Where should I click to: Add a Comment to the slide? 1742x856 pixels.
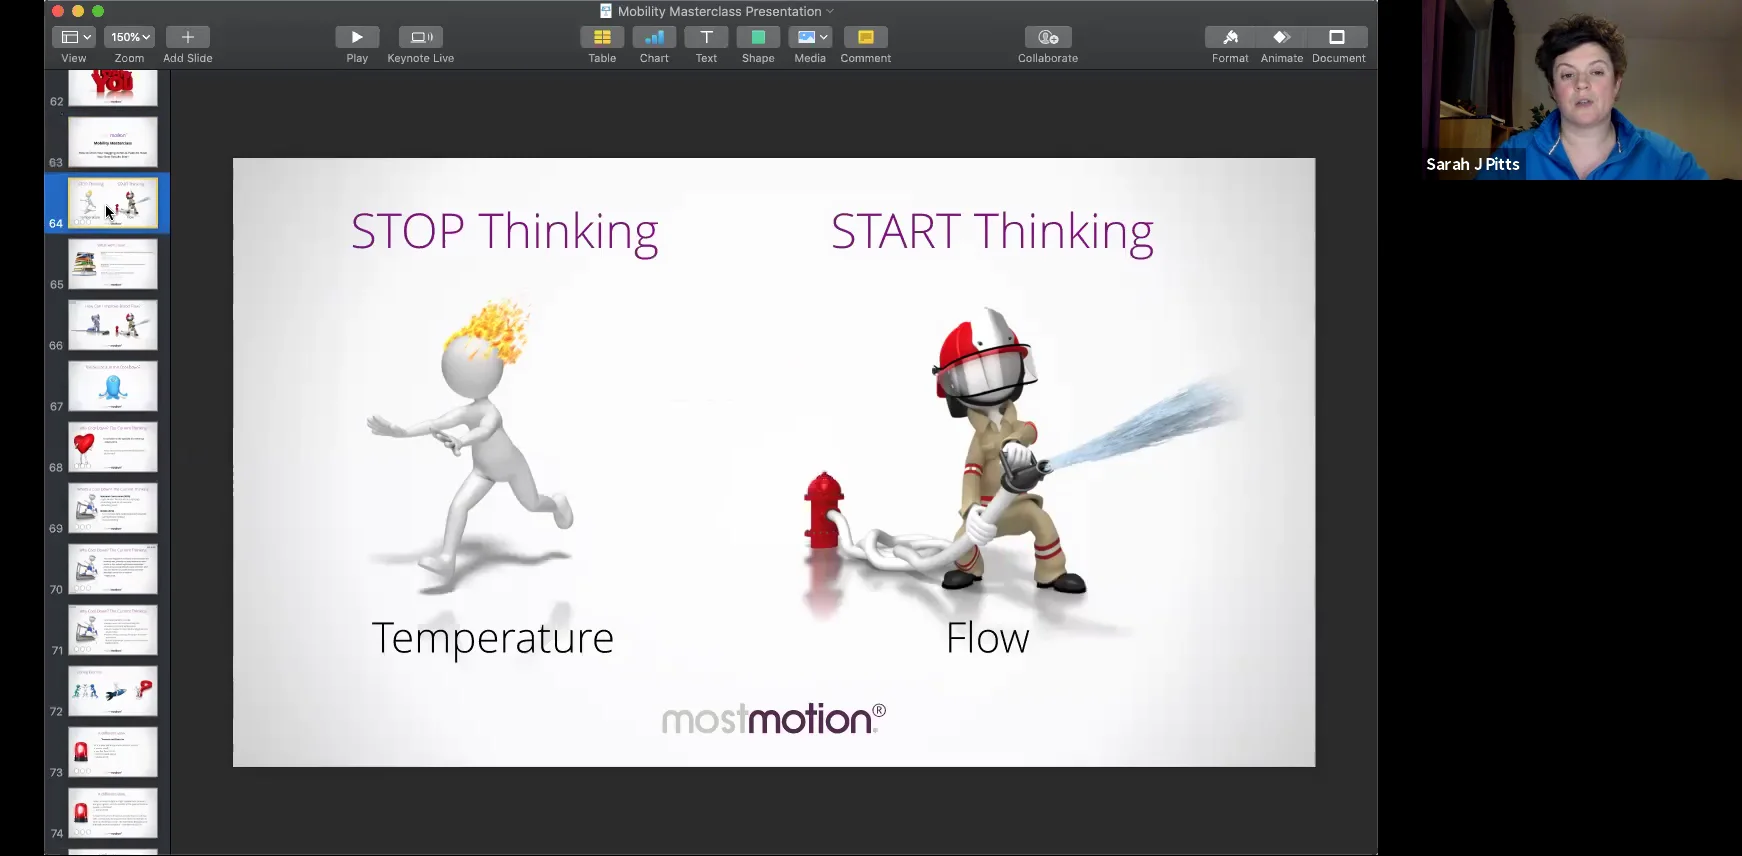click(866, 37)
